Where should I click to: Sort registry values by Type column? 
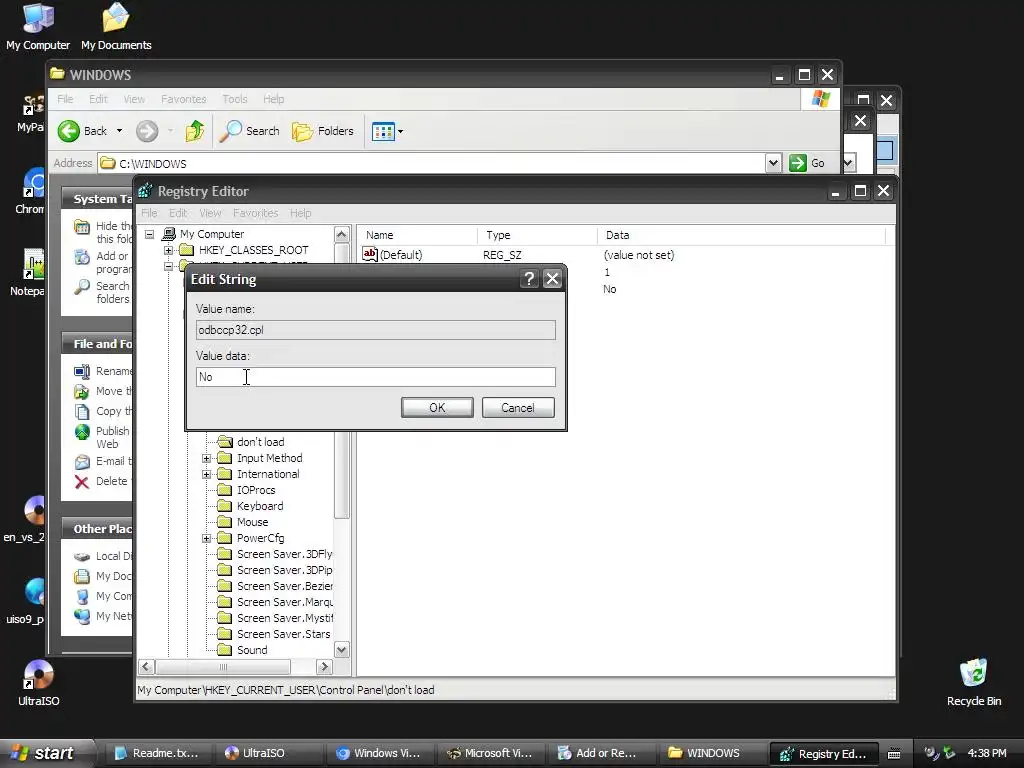tap(537, 235)
